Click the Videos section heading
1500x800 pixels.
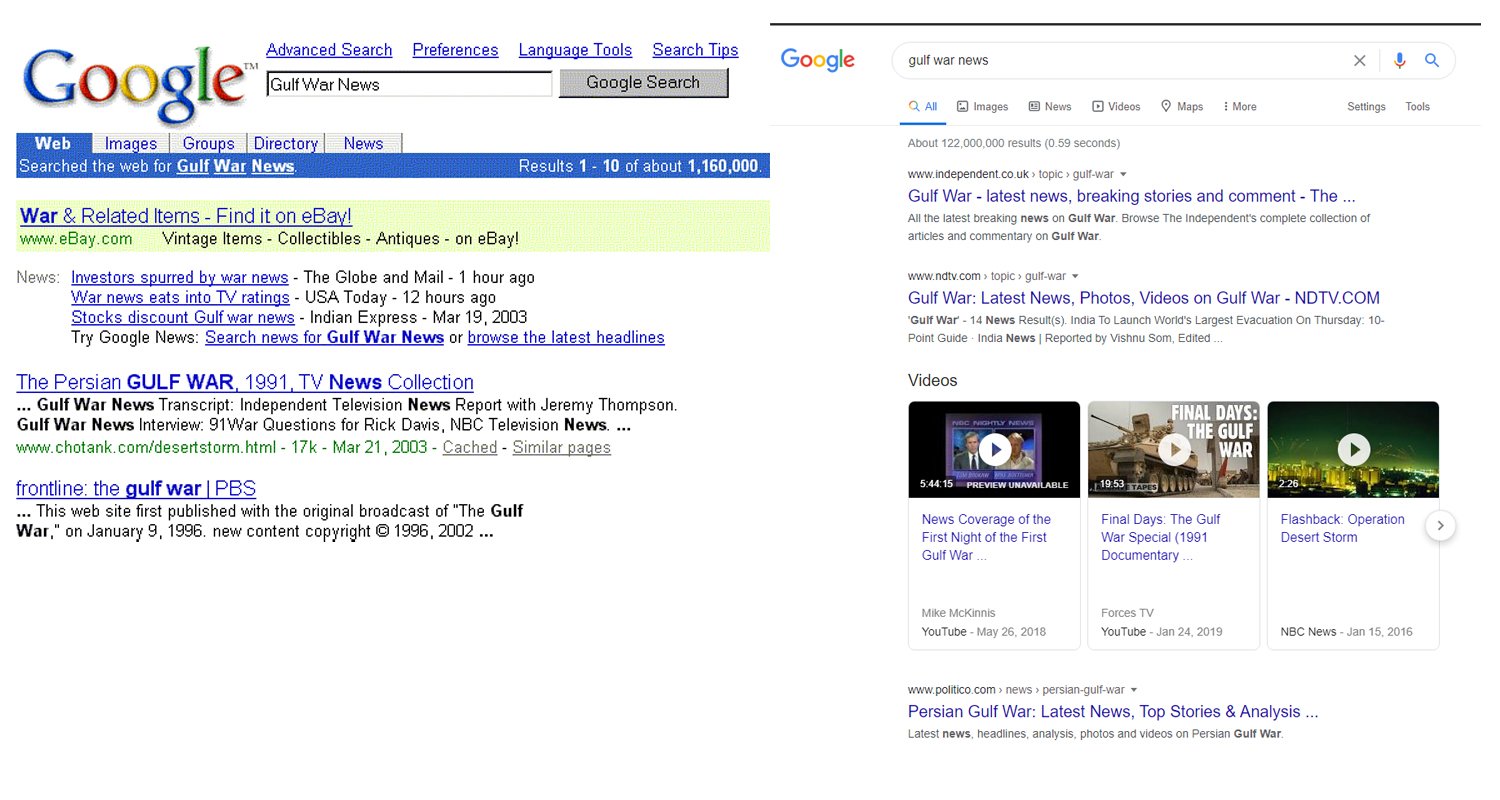coord(933,381)
